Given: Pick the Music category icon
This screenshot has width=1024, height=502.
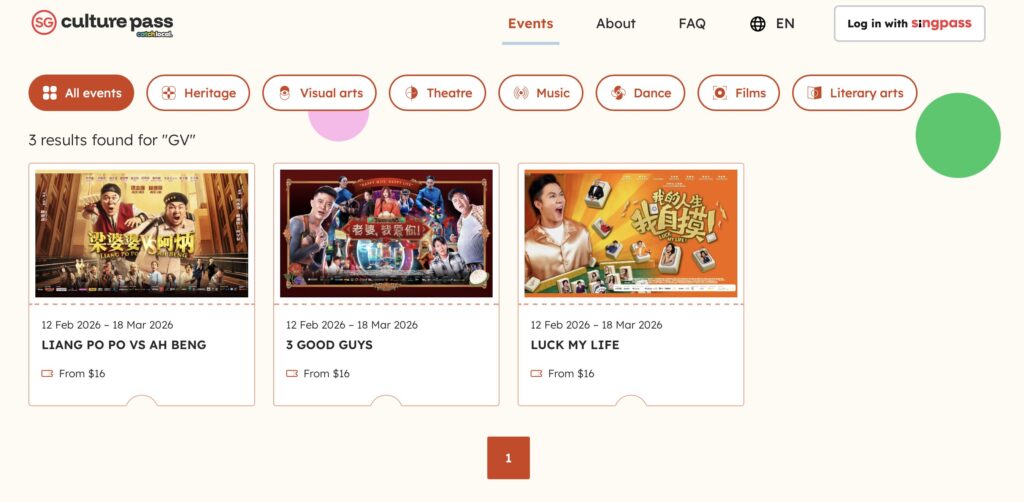Looking at the screenshot, I should [520, 93].
